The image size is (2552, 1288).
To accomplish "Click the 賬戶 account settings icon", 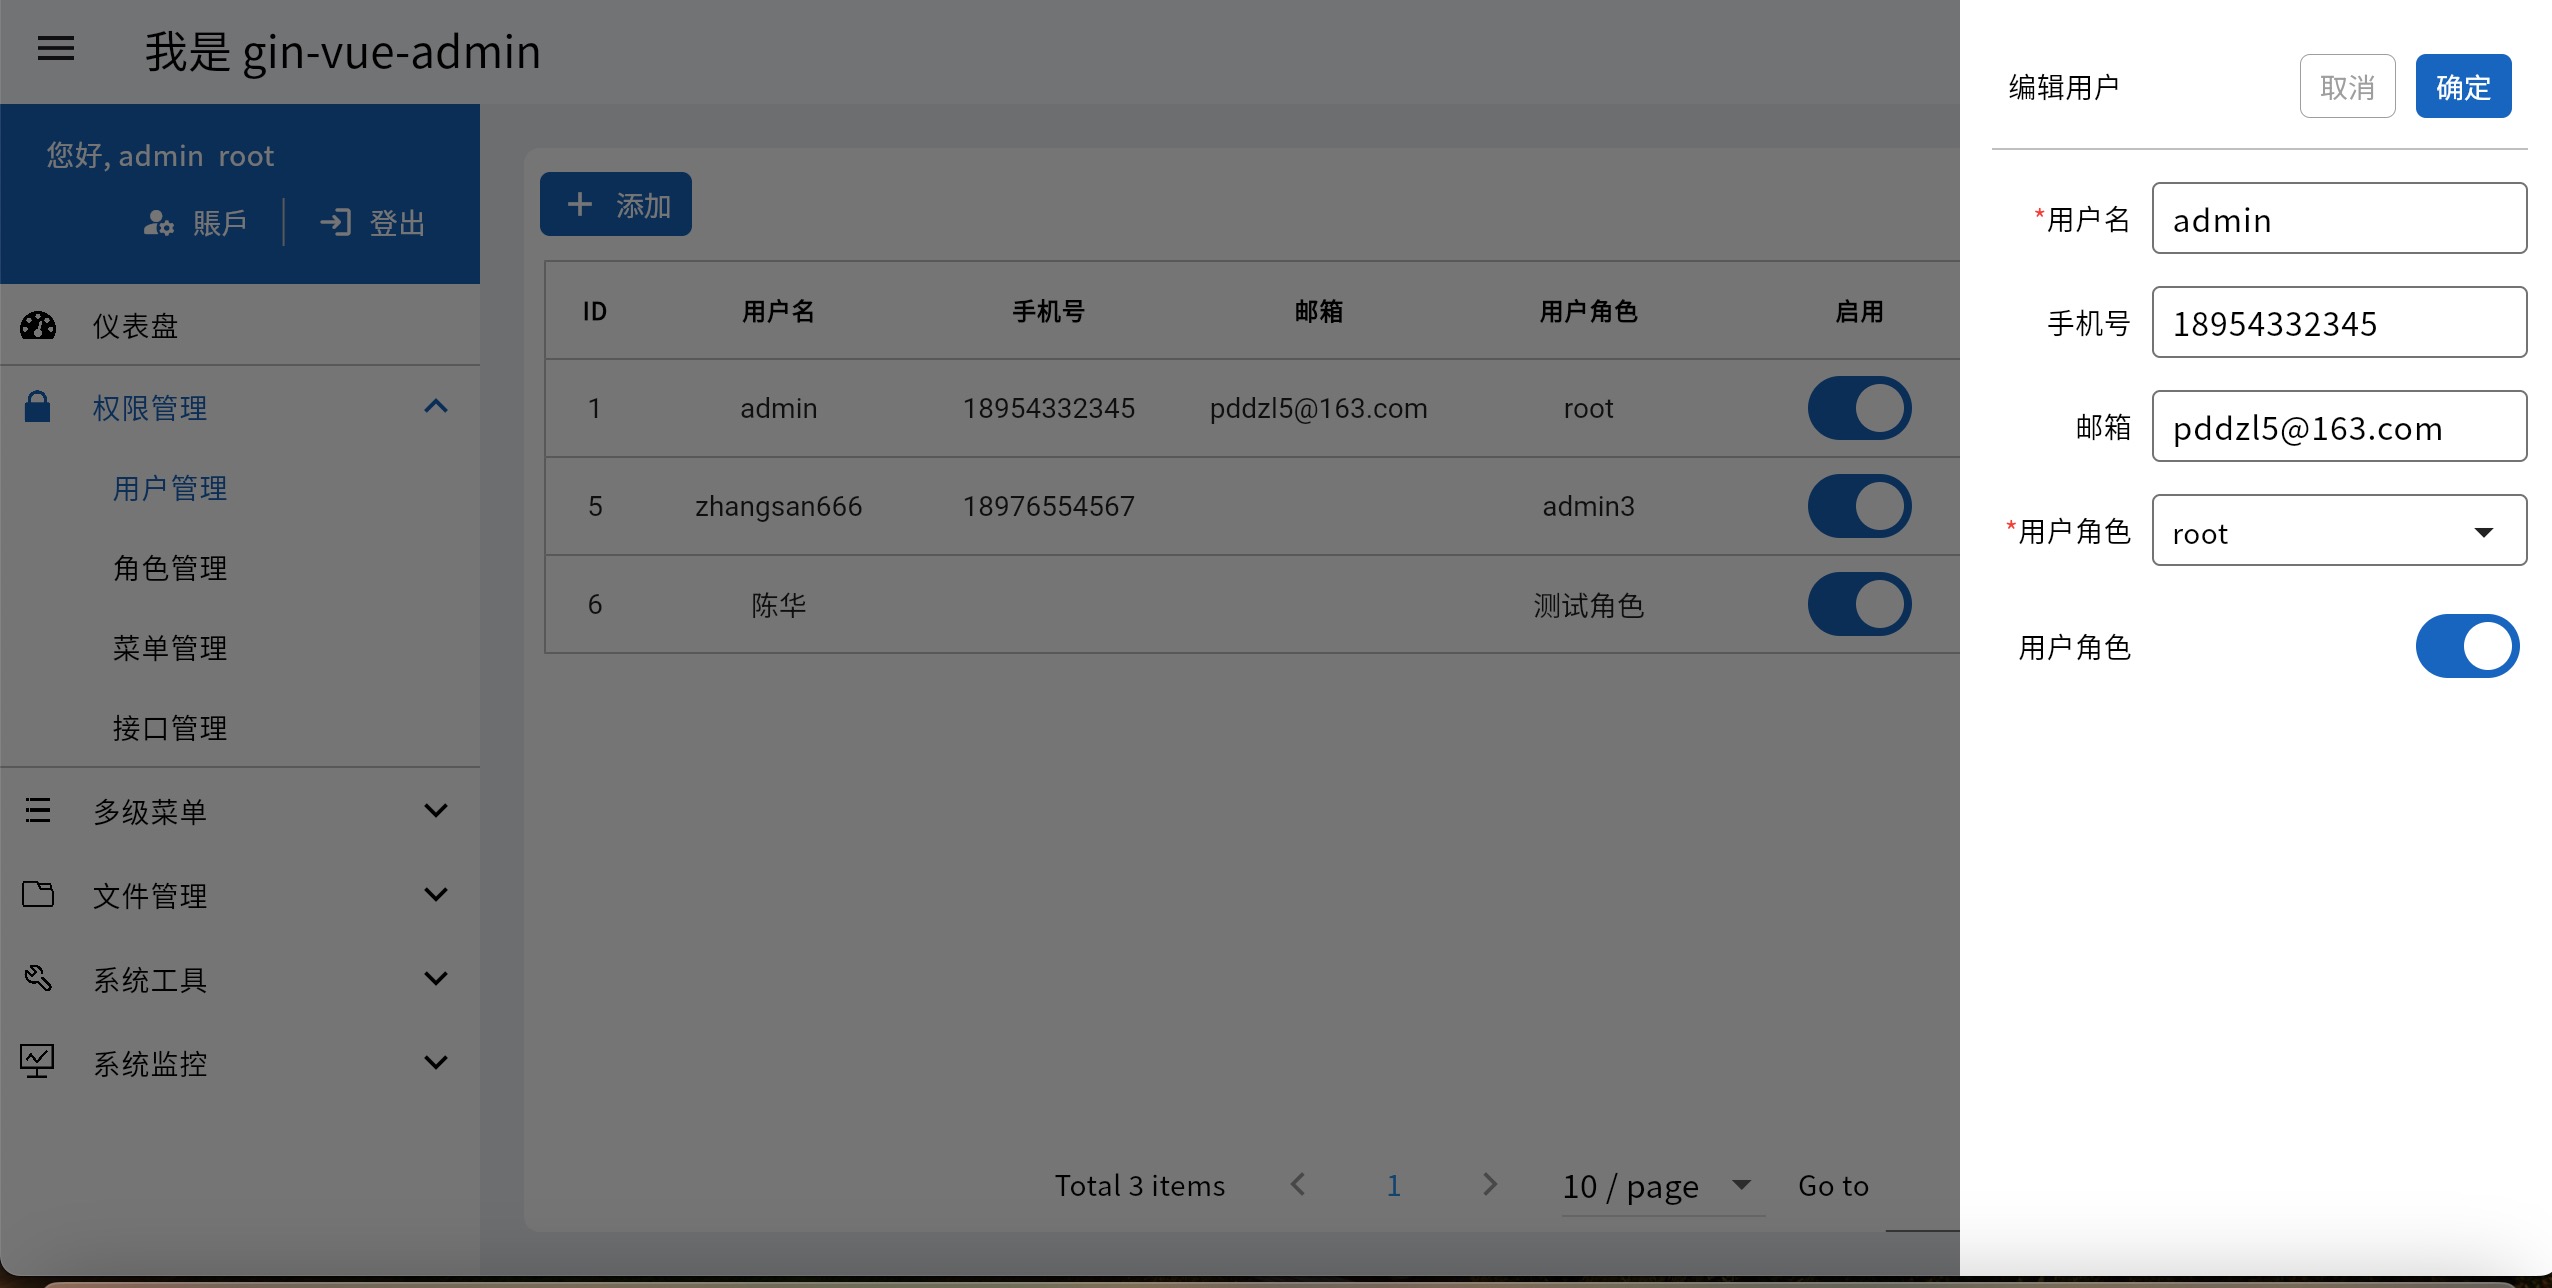I will pos(158,222).
